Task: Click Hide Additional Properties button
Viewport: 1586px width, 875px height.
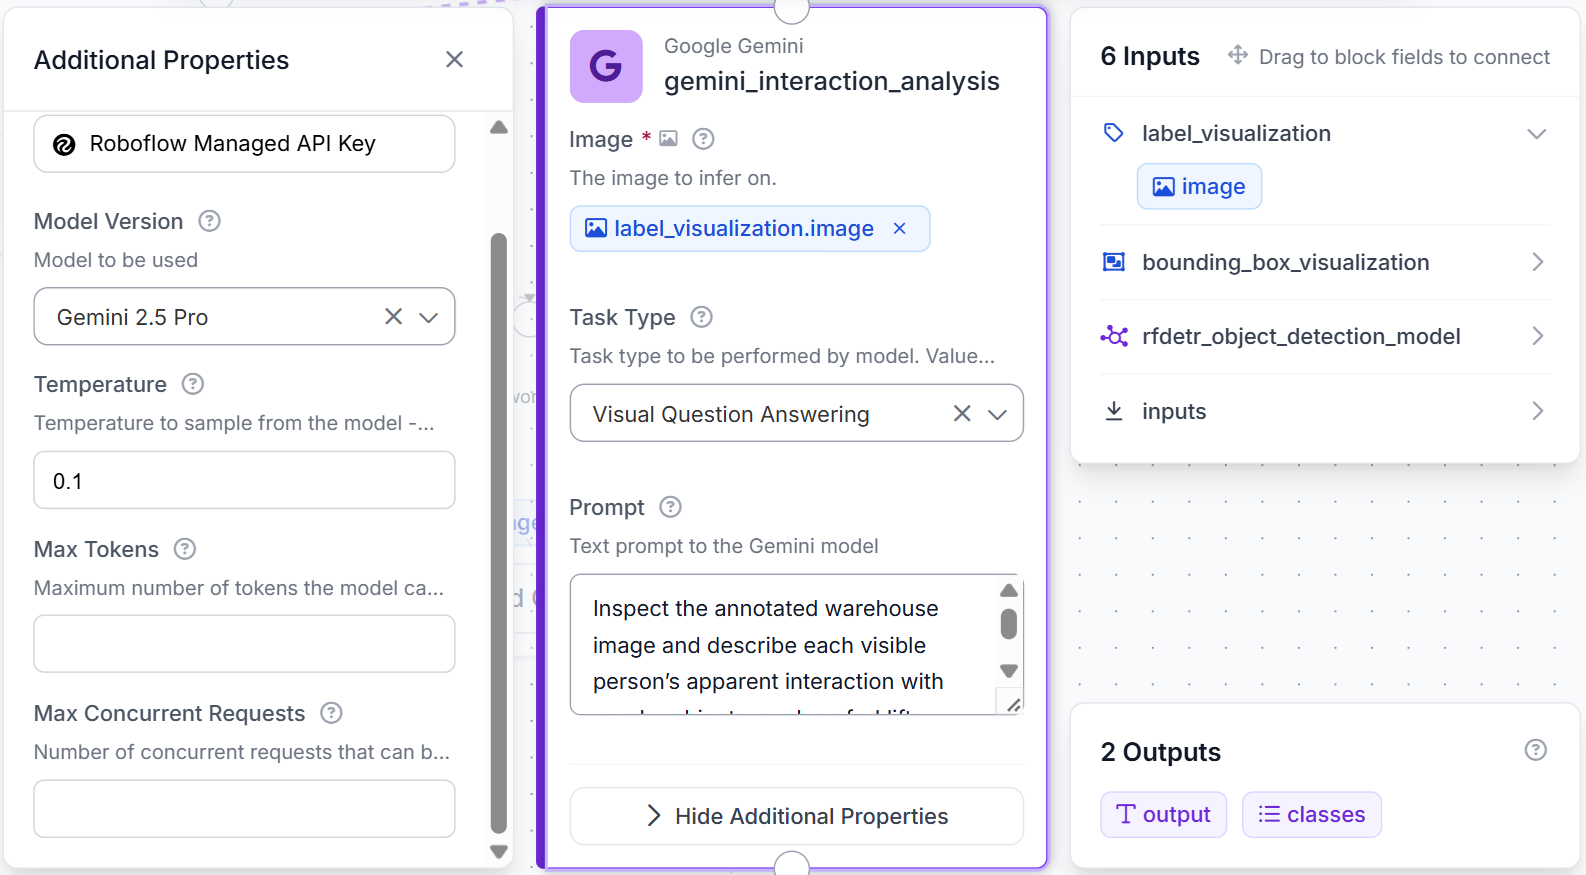Action: [x=797, y=816]
